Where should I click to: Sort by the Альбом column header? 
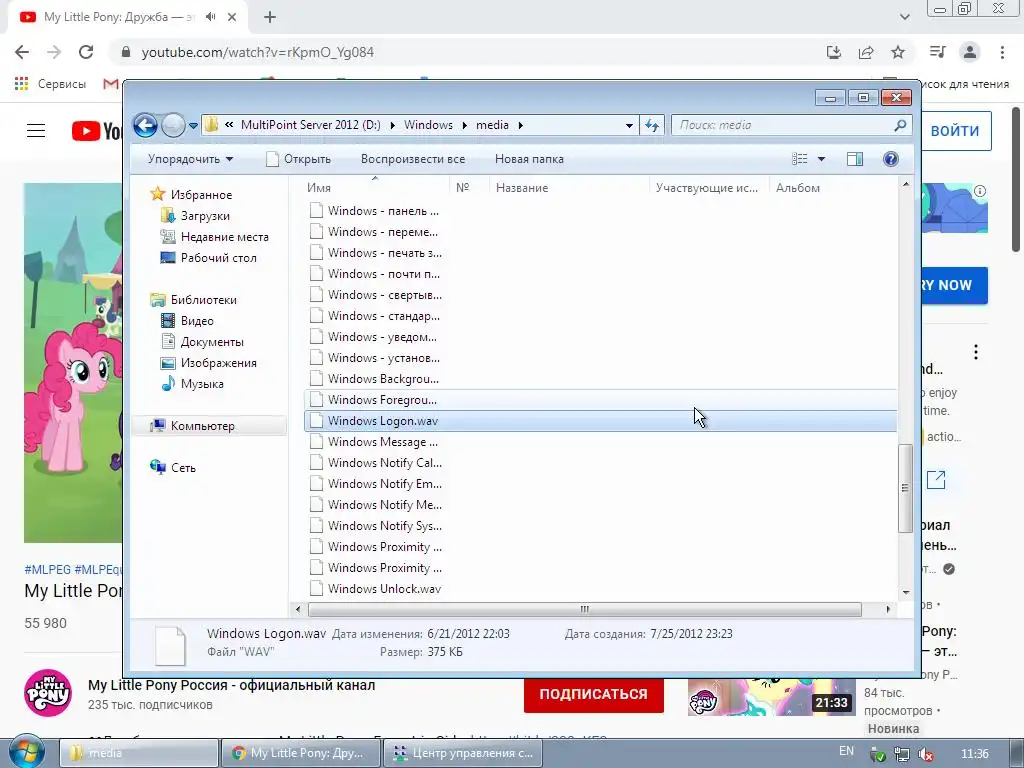[831, 187]
